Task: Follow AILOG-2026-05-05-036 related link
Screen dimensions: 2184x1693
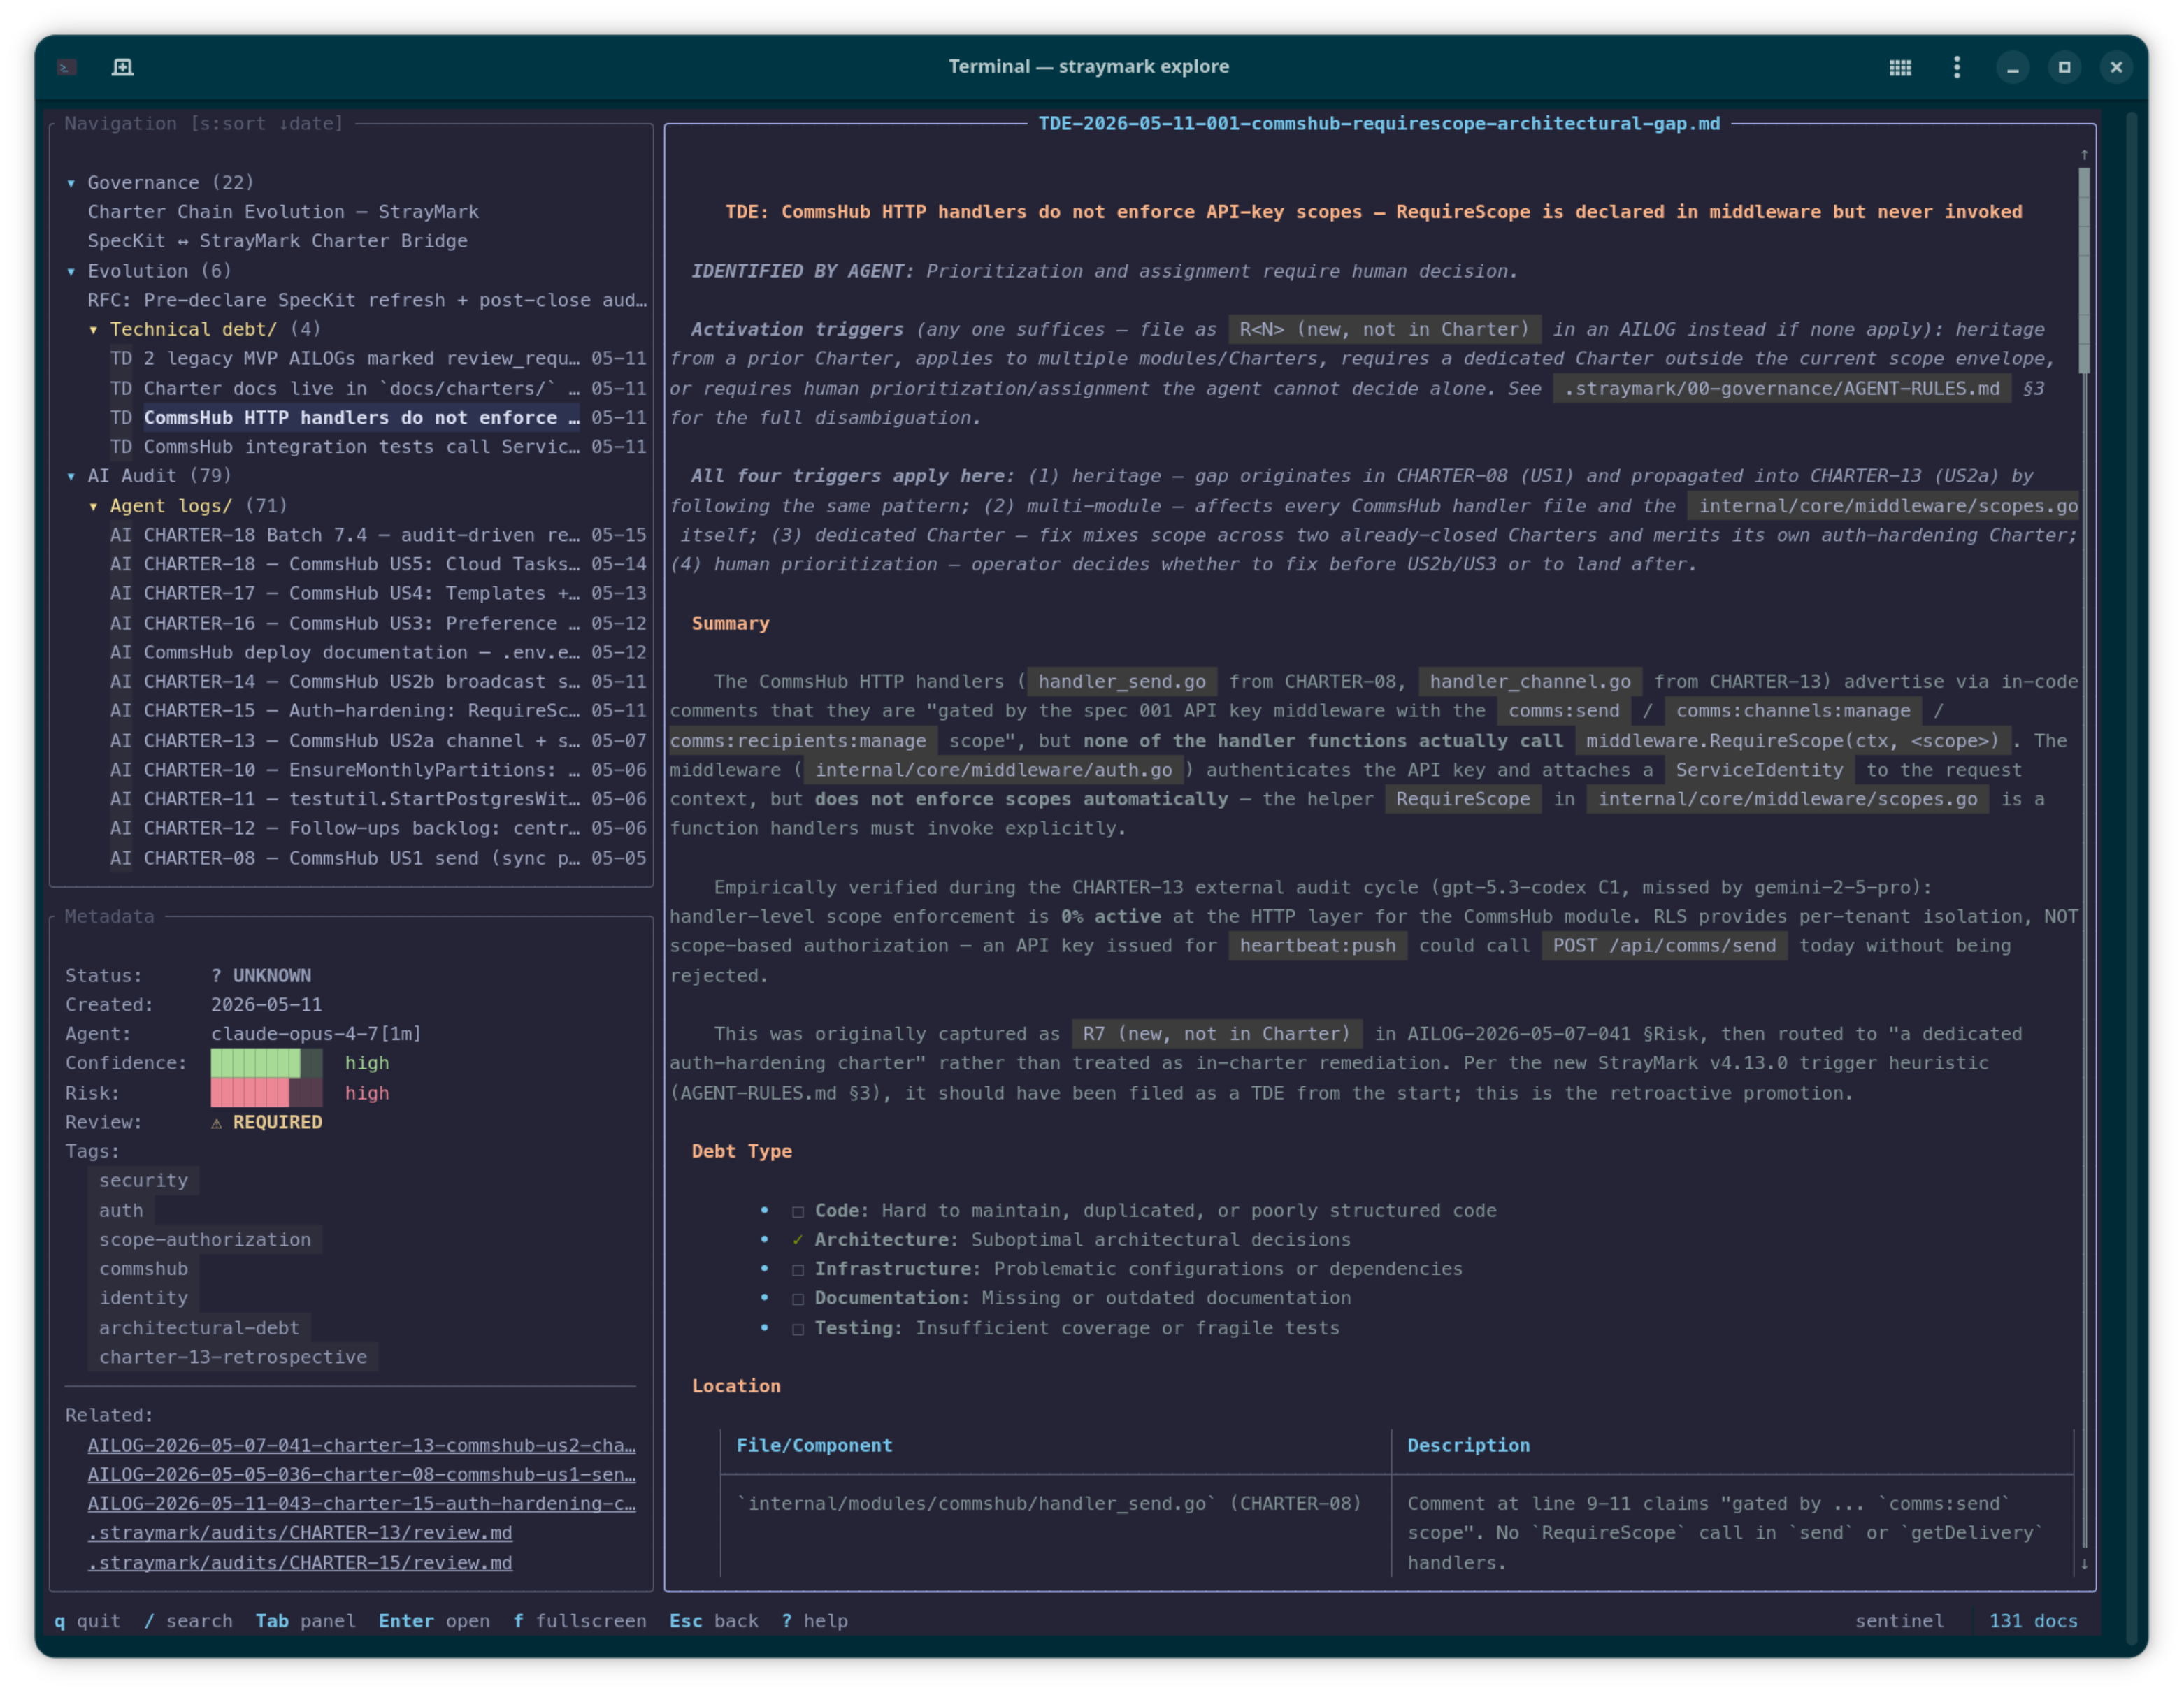Action: click(361, 1475)
